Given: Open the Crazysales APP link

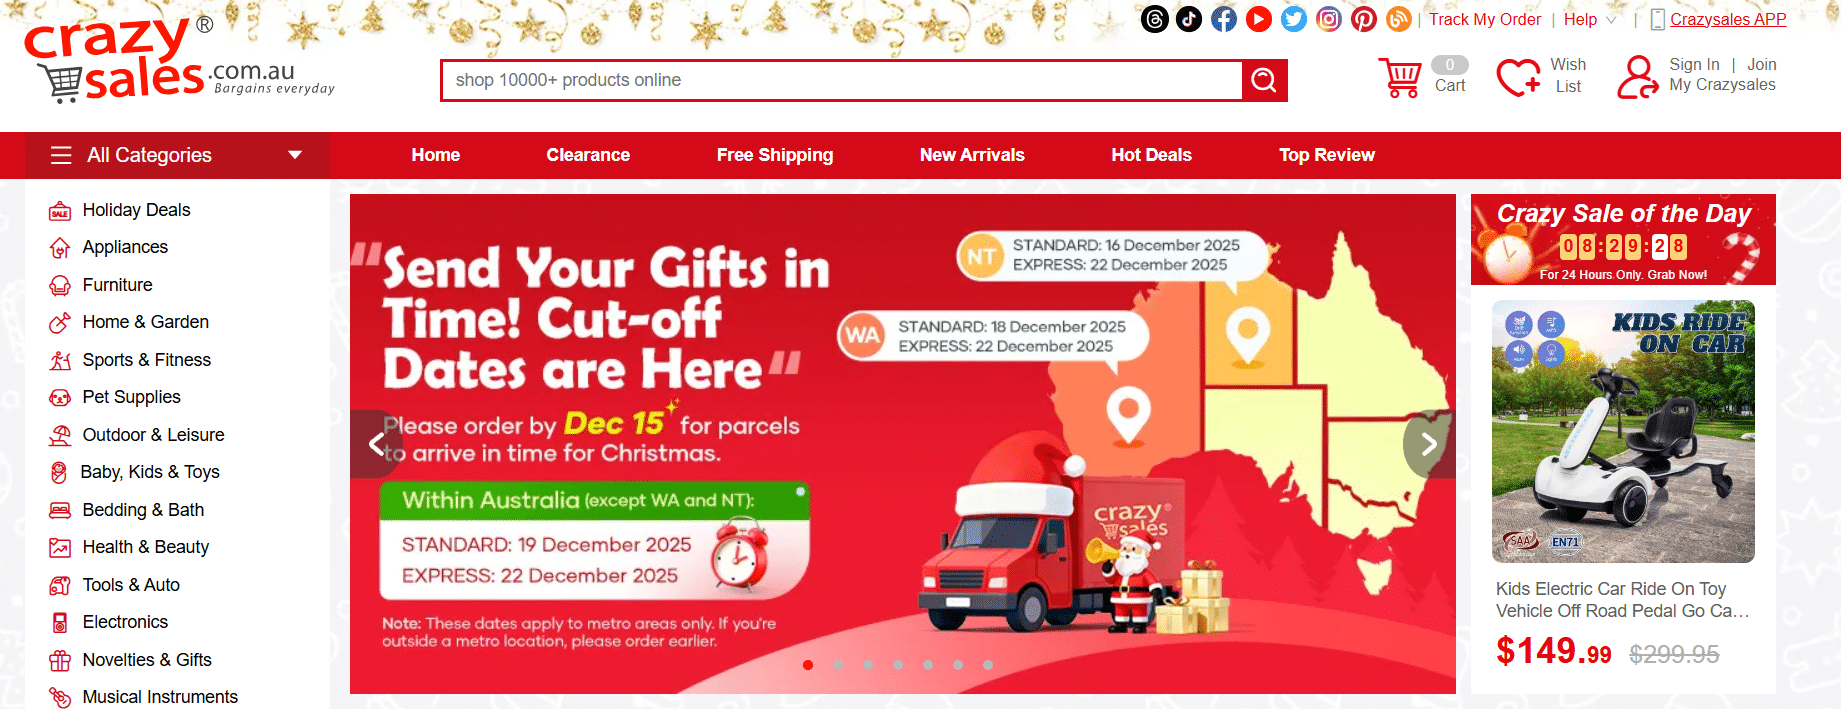Looking at the screenshot, I should click(1727, 19).
